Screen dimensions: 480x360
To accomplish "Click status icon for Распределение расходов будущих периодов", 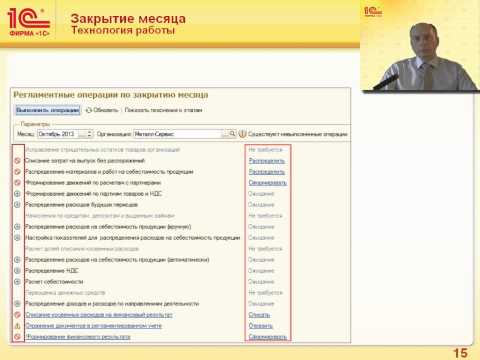I will 18,205.
